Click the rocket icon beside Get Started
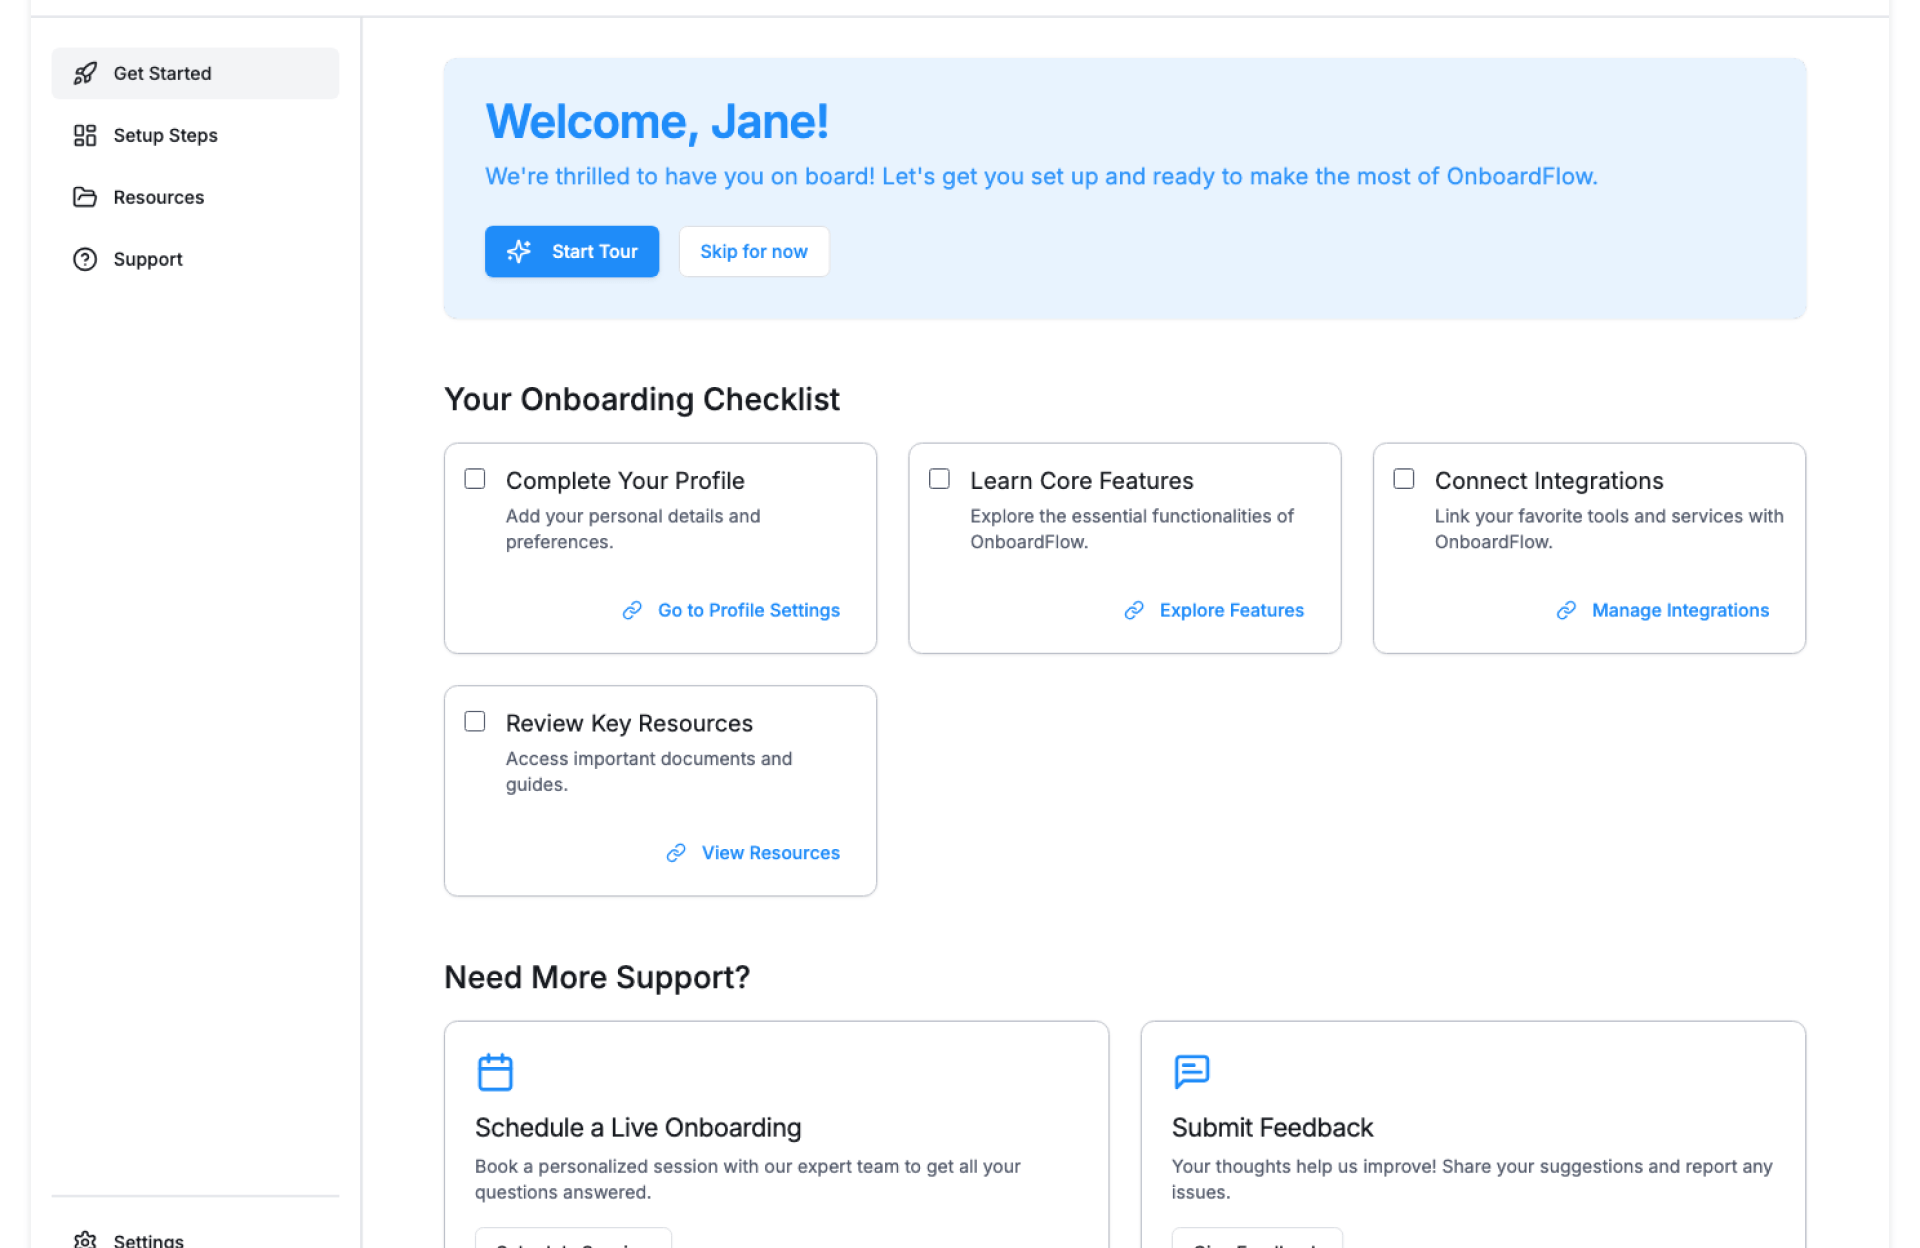The image size is (1920, 1248). pyautogui.click(x=85, y=73)
